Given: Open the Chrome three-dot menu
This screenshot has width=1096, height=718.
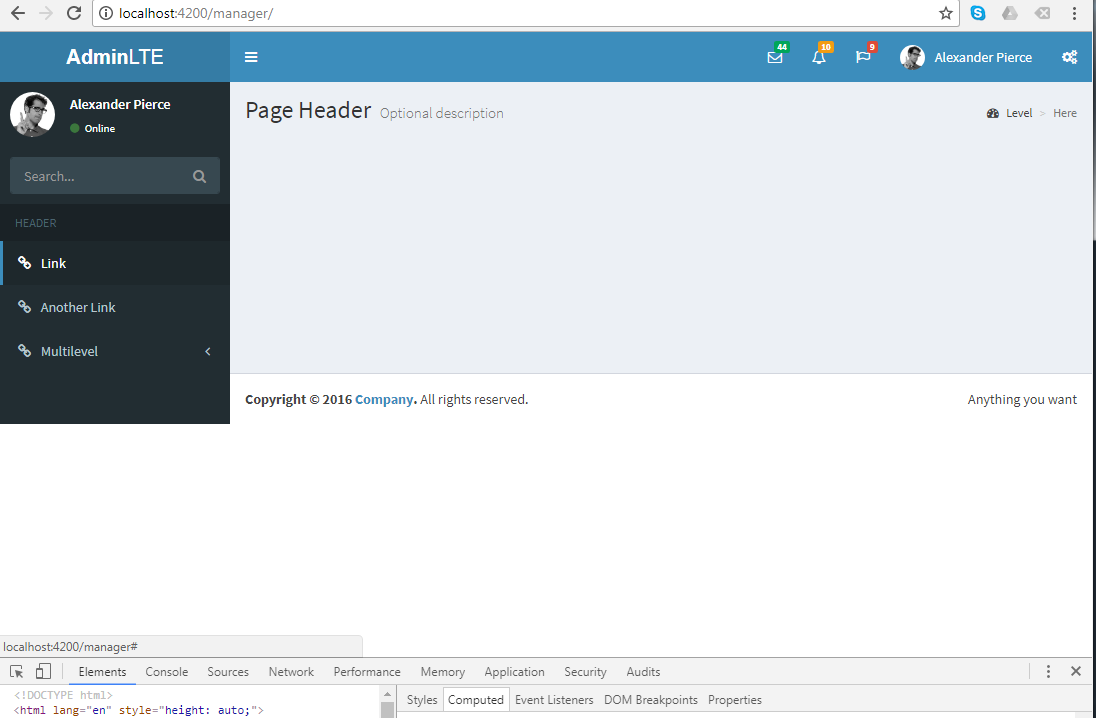Looking at the screenshot, I should (x=1075, y=13).
